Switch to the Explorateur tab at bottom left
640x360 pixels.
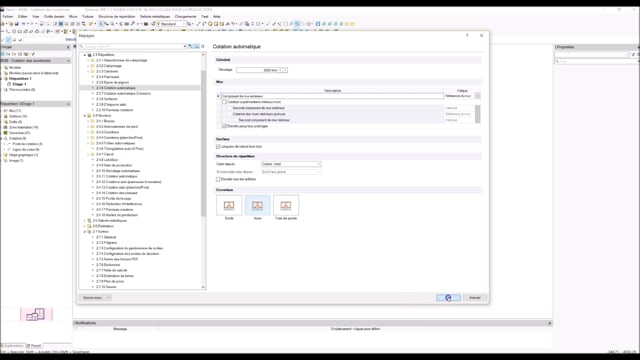(x=13, y=346)
